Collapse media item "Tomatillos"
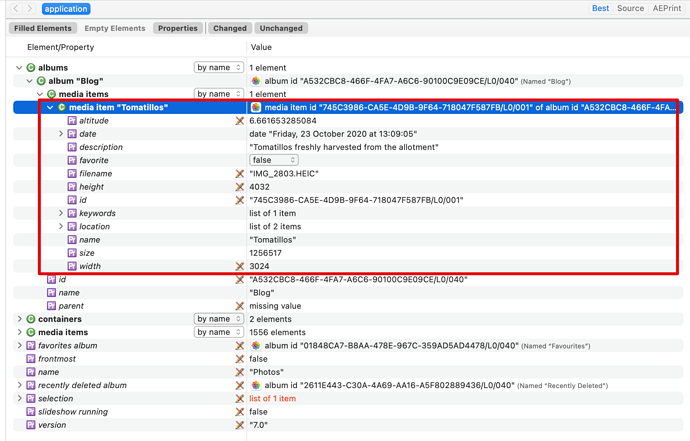Screen dimensions: 690x441 (50, 107)
